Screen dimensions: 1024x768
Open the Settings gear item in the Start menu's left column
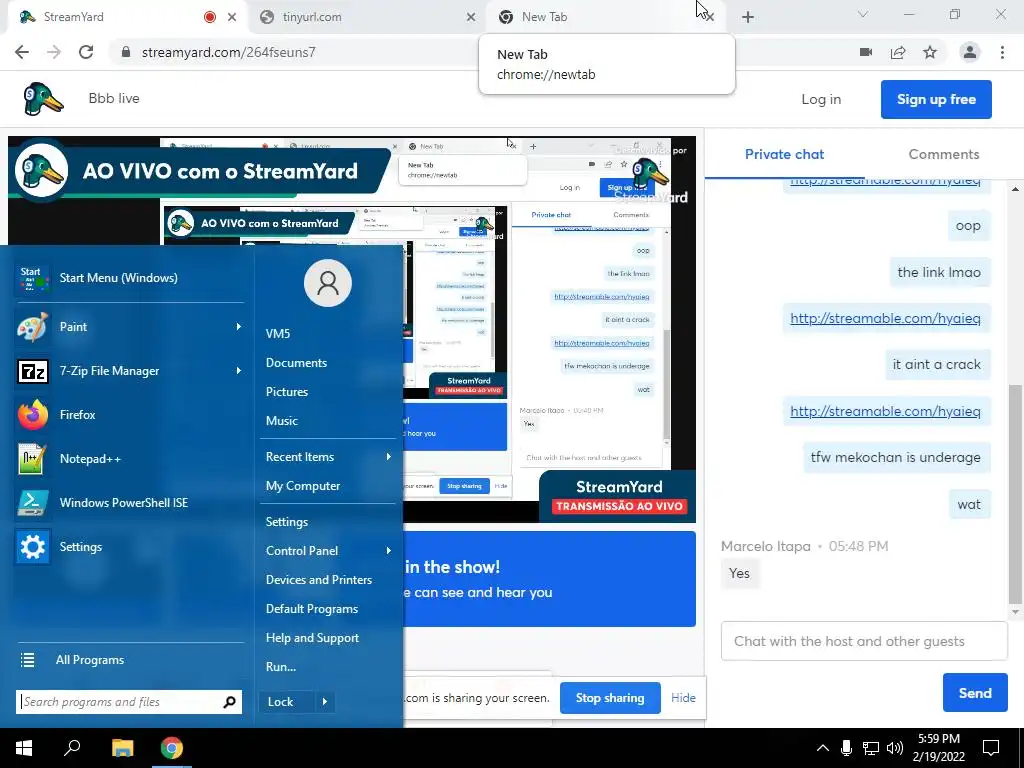(129, 547)
